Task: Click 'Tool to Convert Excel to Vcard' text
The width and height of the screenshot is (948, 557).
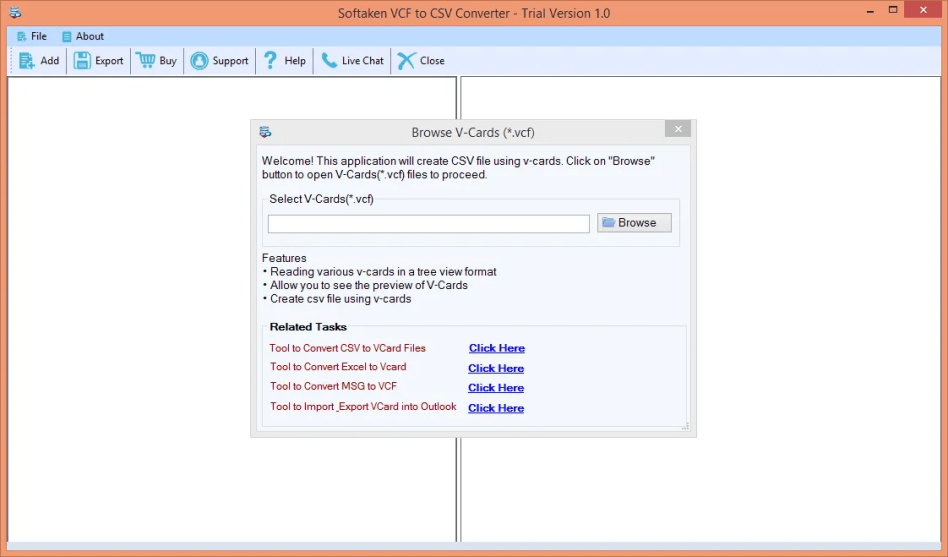Action: [338, 366]
